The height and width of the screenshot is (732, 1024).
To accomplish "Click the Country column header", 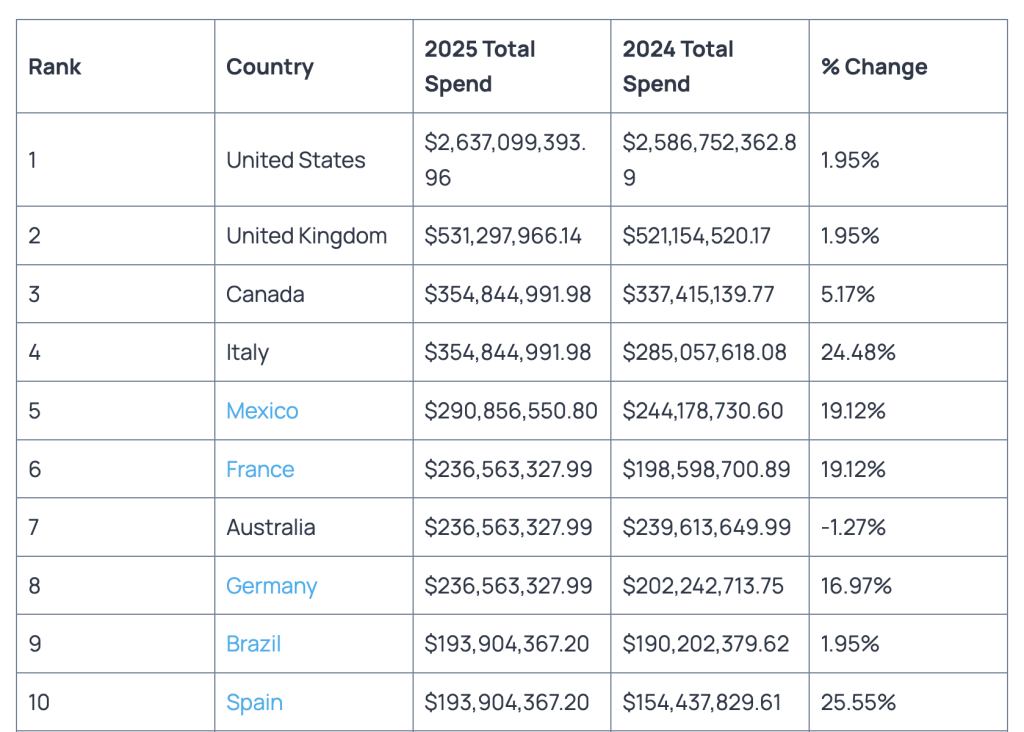I will [x=270, y=67].
